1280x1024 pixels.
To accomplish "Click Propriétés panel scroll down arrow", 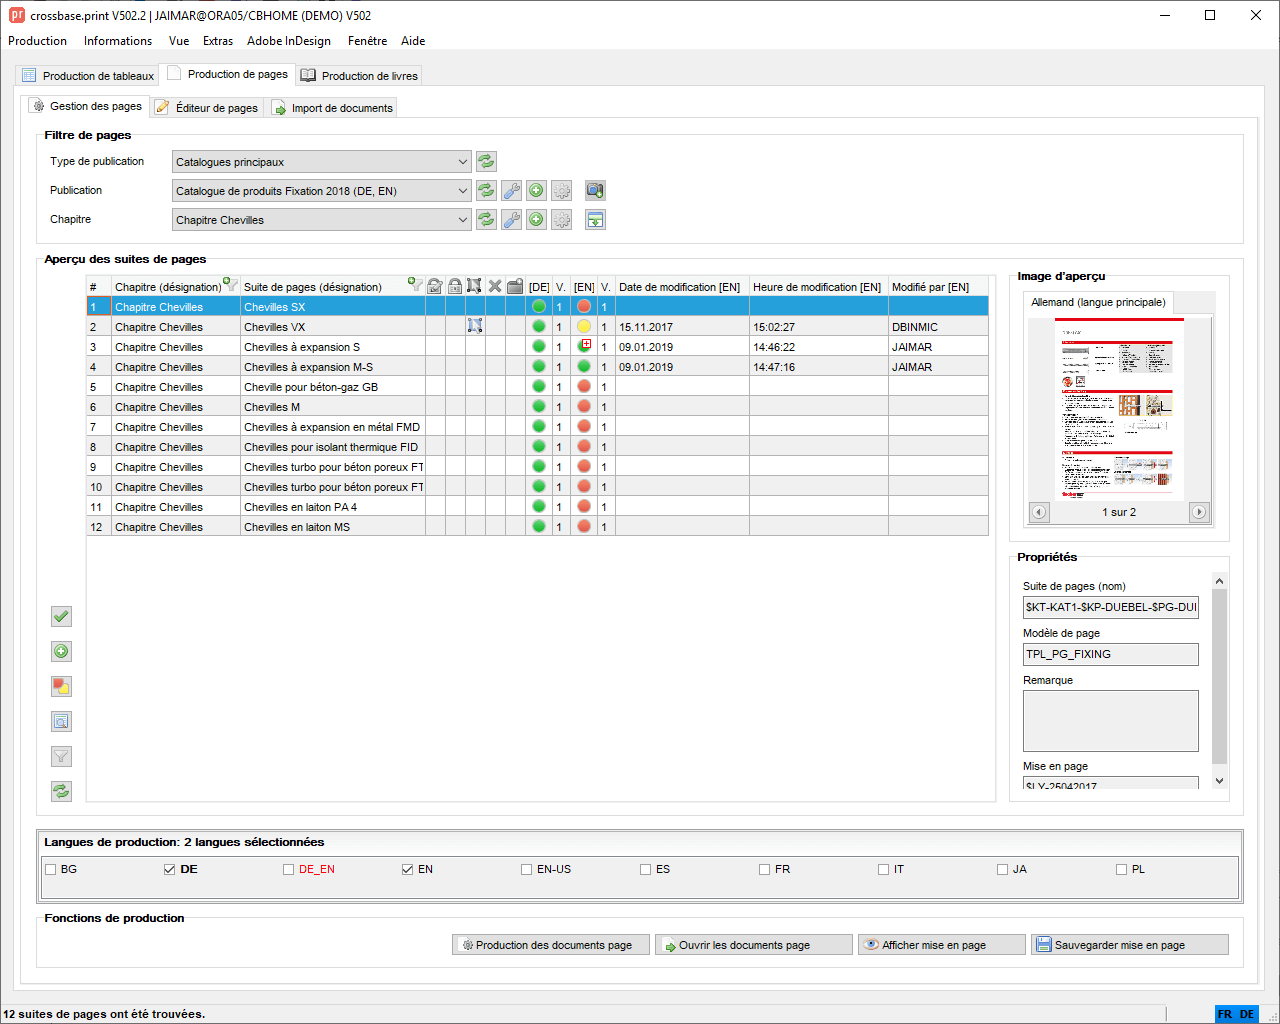I will point(1219,781).
